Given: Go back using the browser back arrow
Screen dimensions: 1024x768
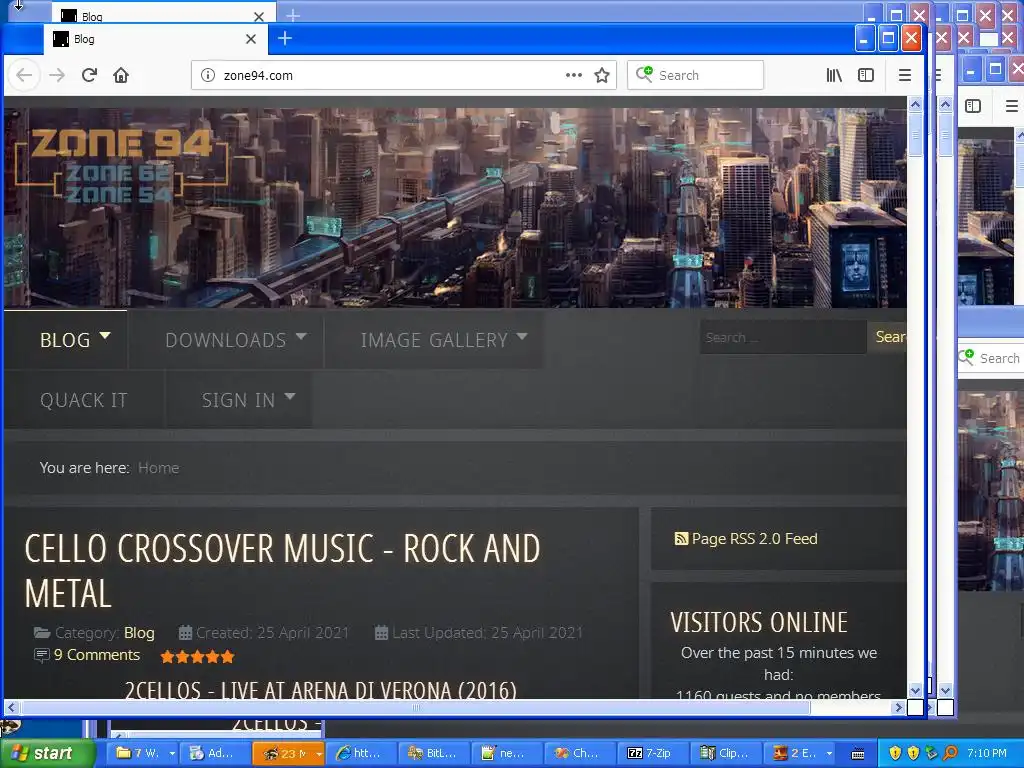Looking at the screenshot, I should coord(24,75).
